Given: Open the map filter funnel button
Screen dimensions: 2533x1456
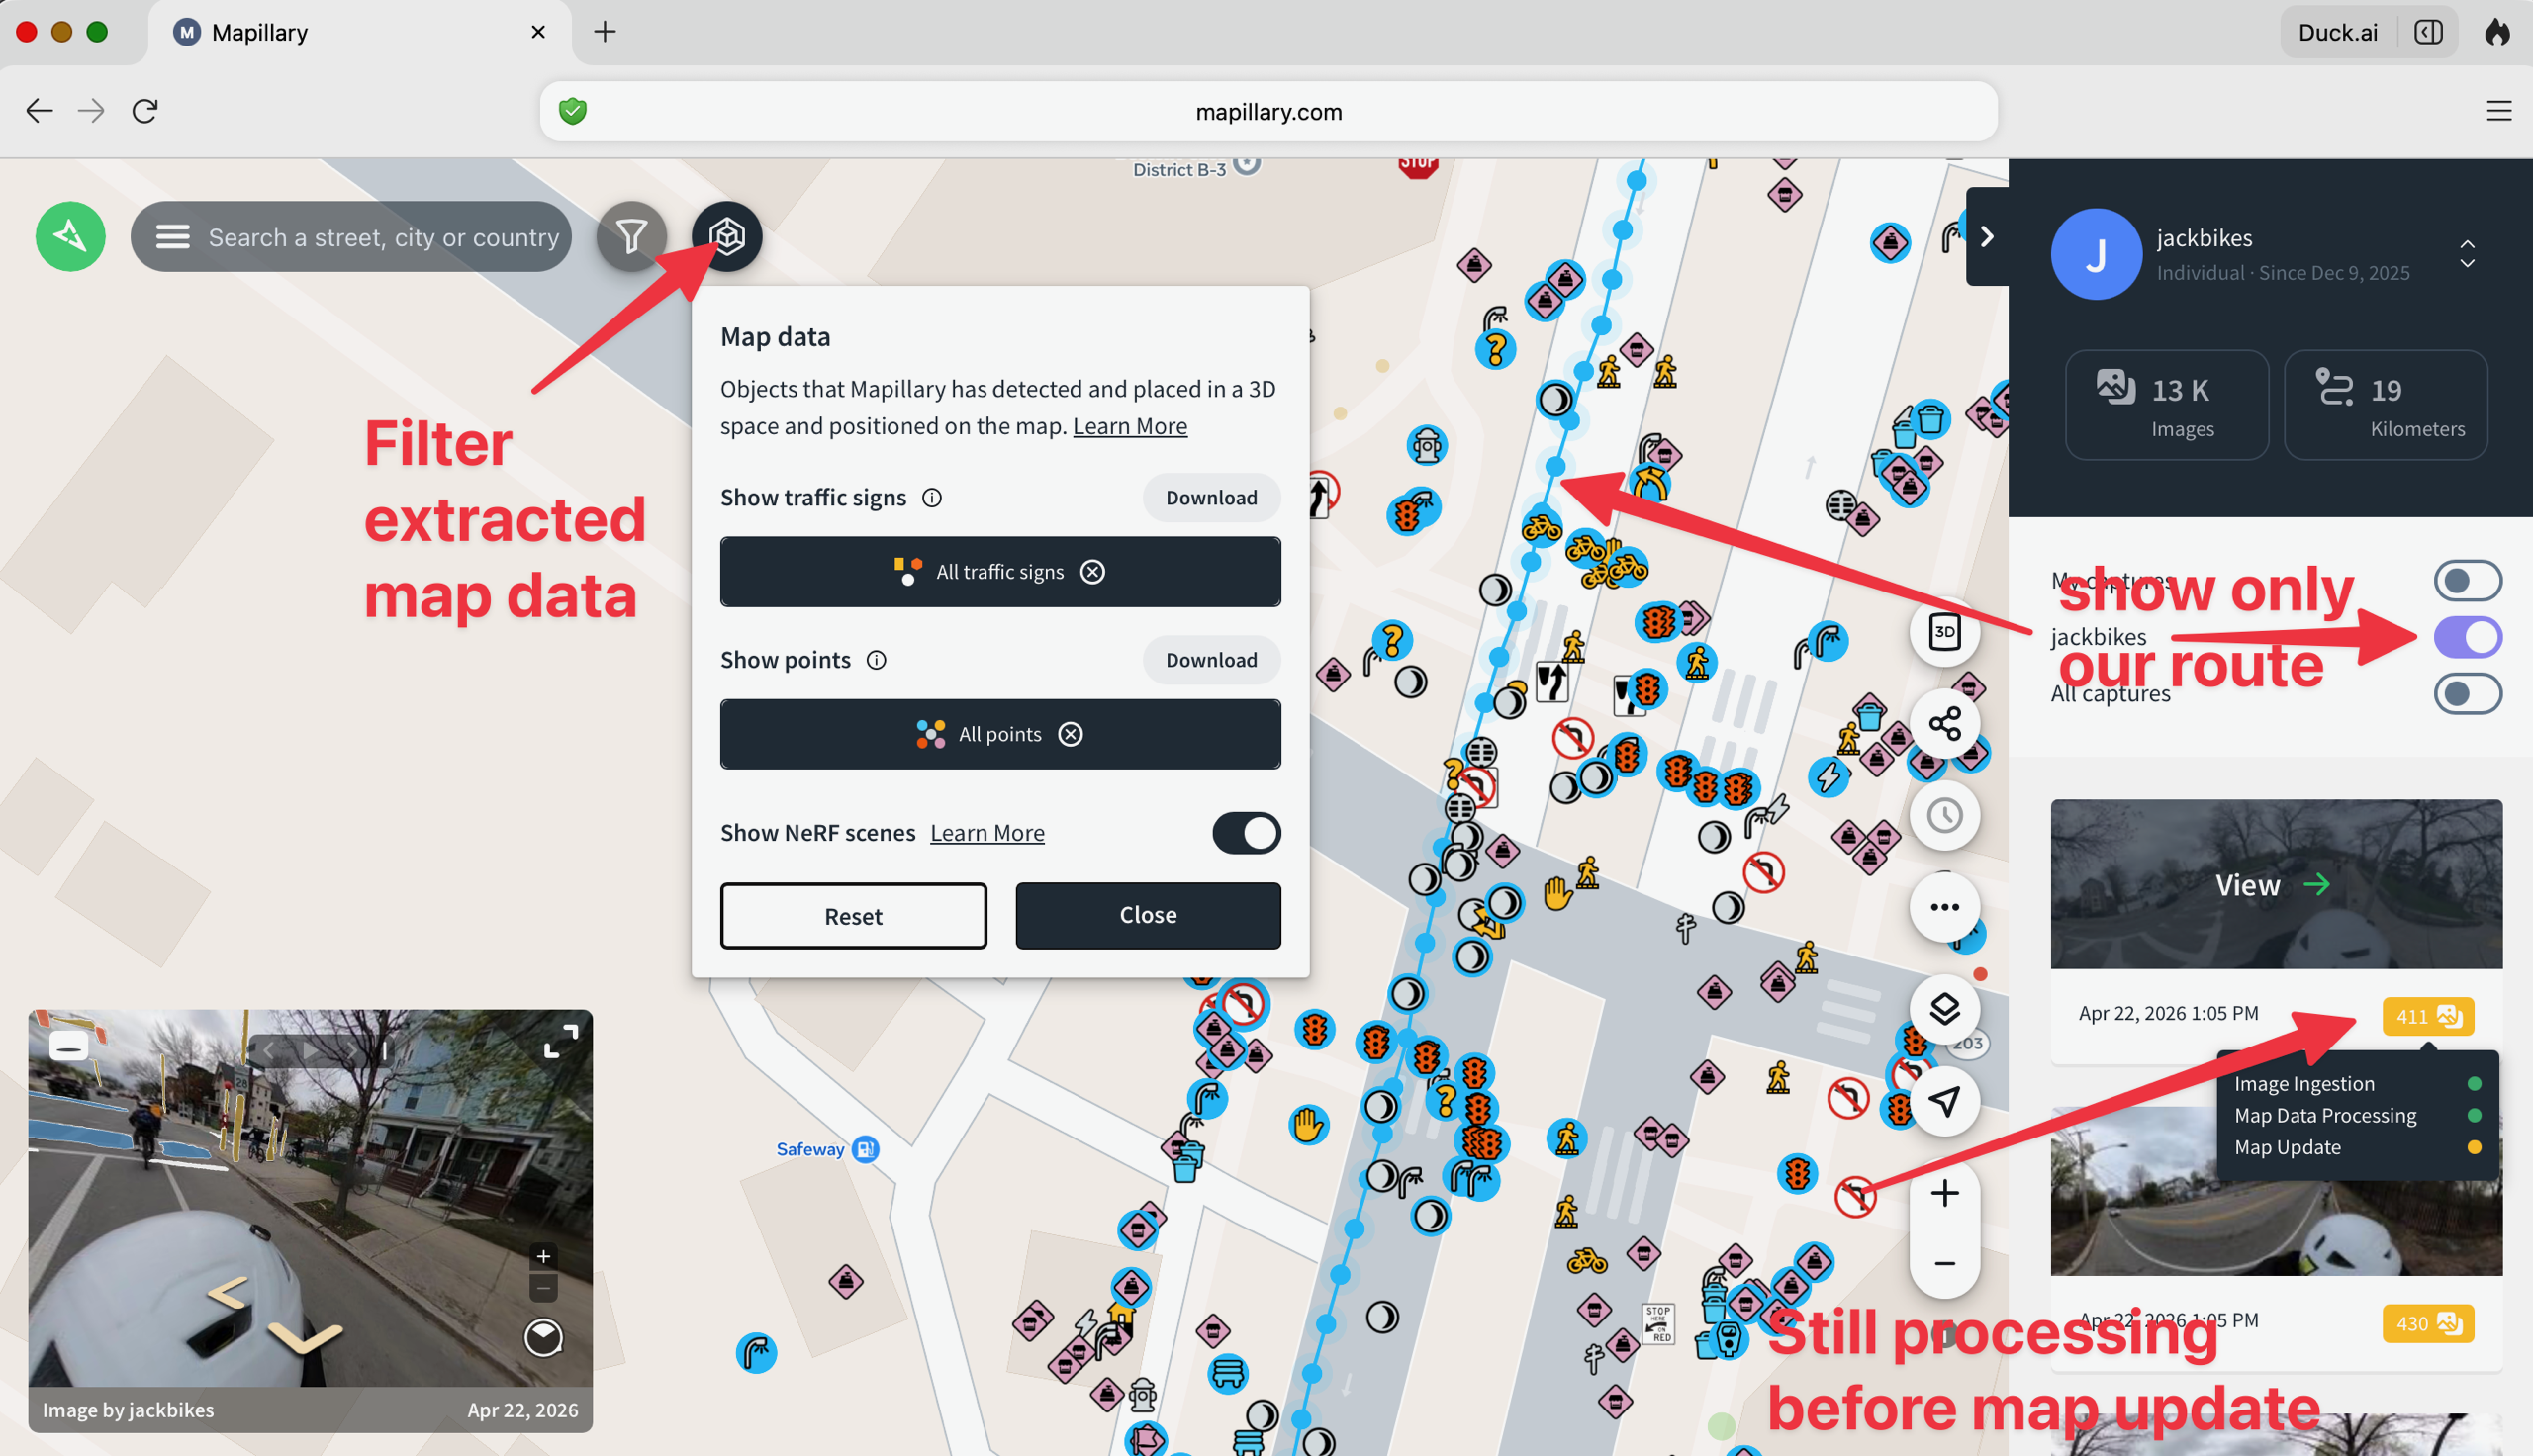Looking at the screenshot, I should pos(631,236).
